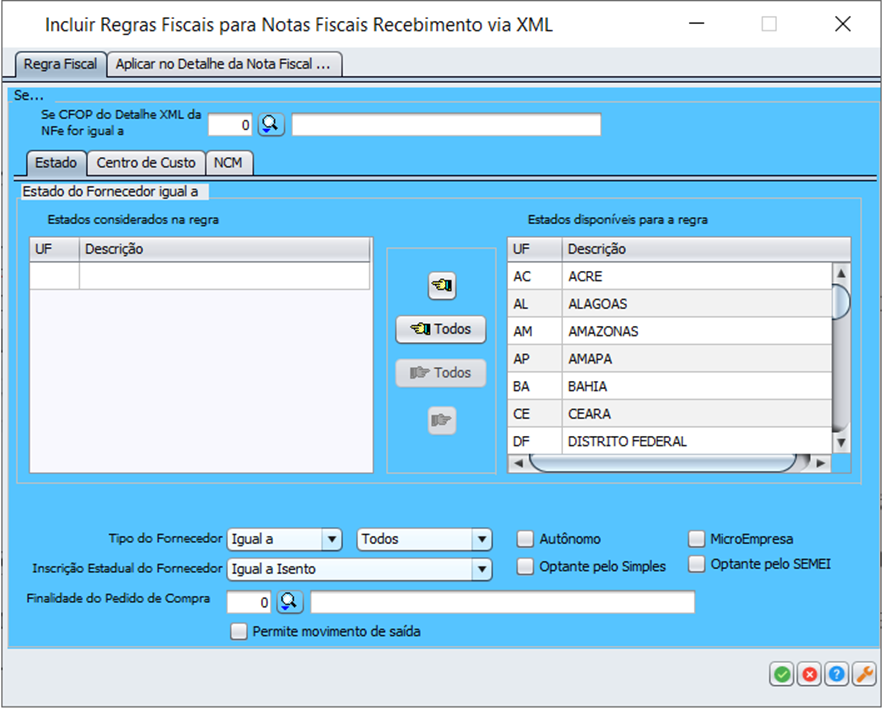Open help with the blue question icon

[x=835, y=675]
